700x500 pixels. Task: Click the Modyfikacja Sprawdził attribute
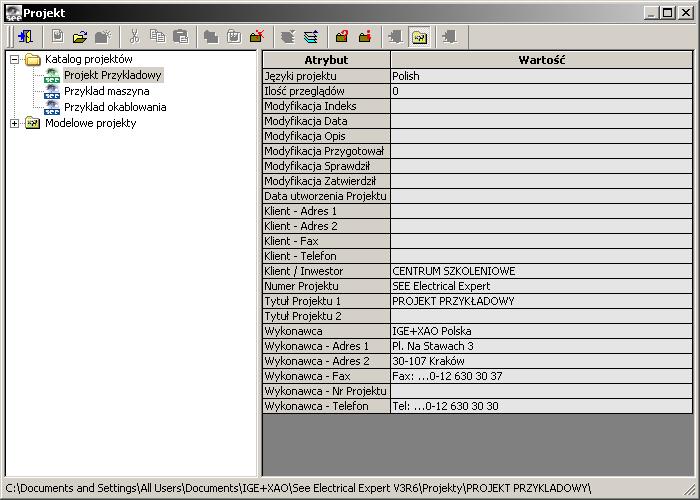pyautogui.click(x=326, y=166)
